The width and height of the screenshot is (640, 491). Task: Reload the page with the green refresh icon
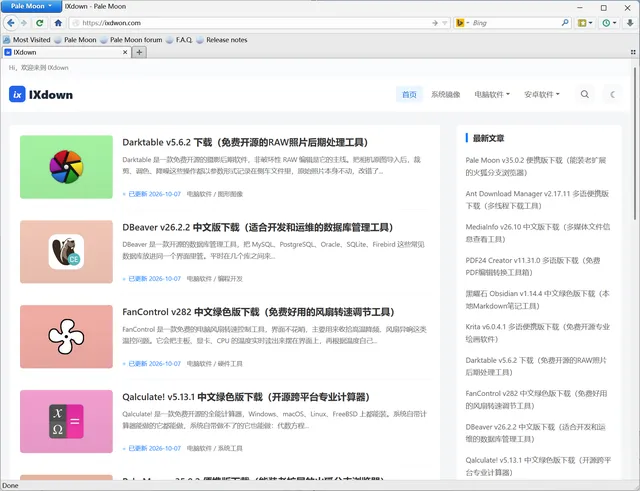pos(40,23)
